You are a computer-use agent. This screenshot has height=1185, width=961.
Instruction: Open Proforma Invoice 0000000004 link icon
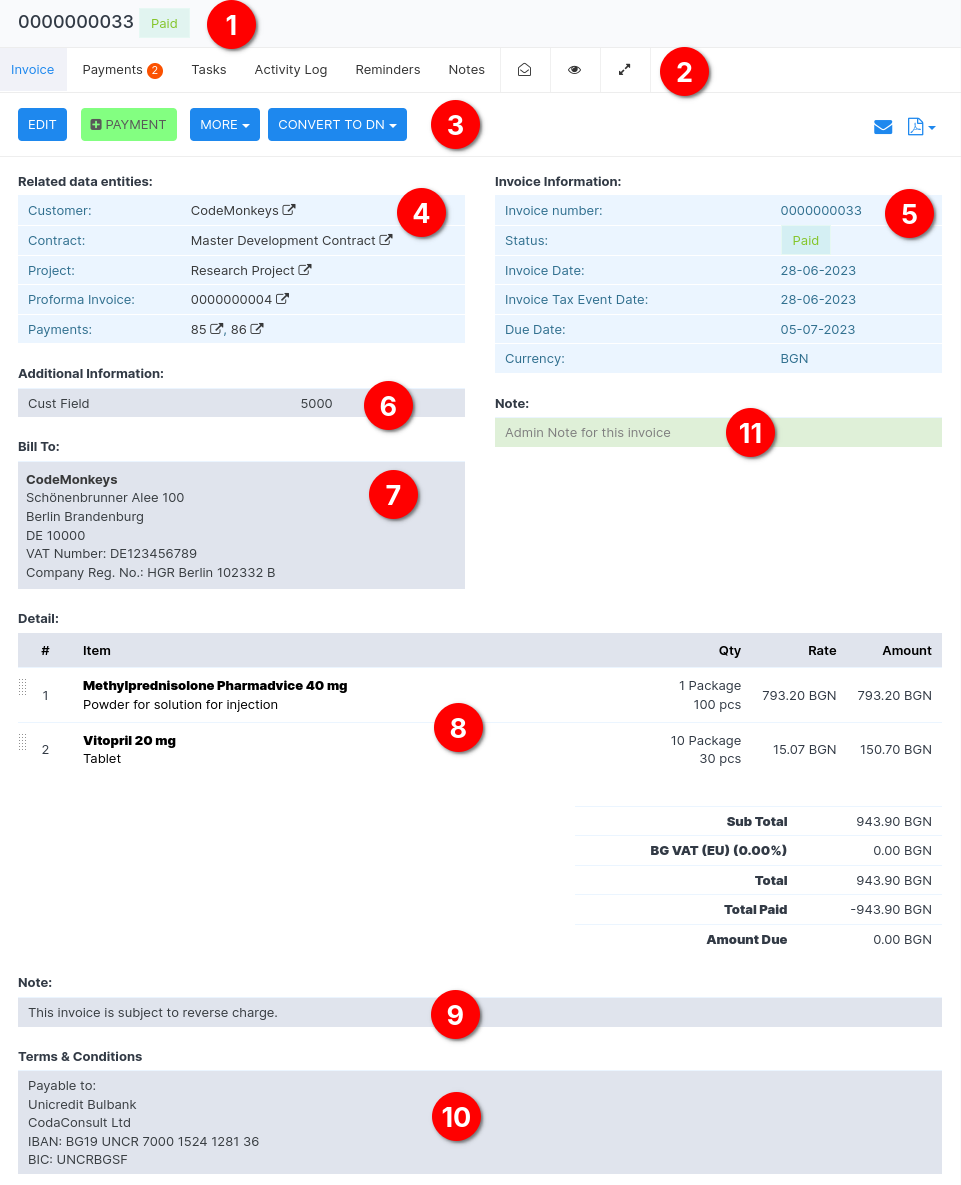pyautogui.click(x=282, y=299)
